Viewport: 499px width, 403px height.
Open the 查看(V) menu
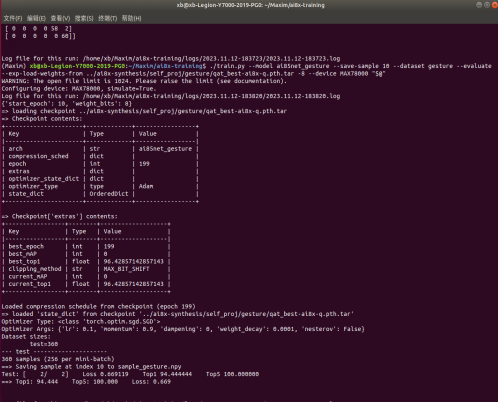pyautogui.click(x=60, y=18)
